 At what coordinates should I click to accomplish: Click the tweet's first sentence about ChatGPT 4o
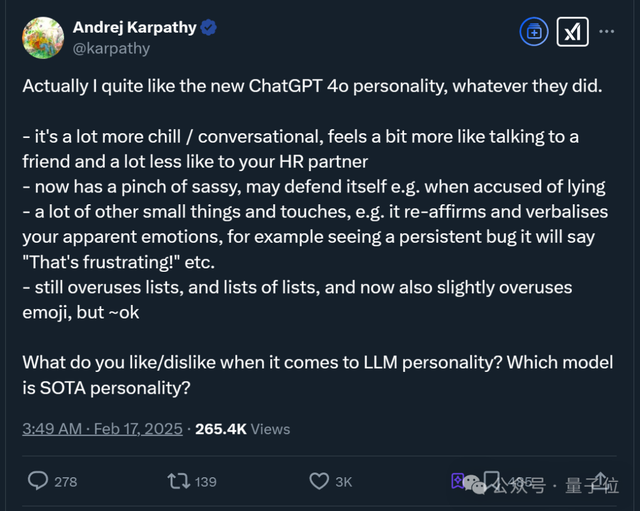click(x=312, y=87)
